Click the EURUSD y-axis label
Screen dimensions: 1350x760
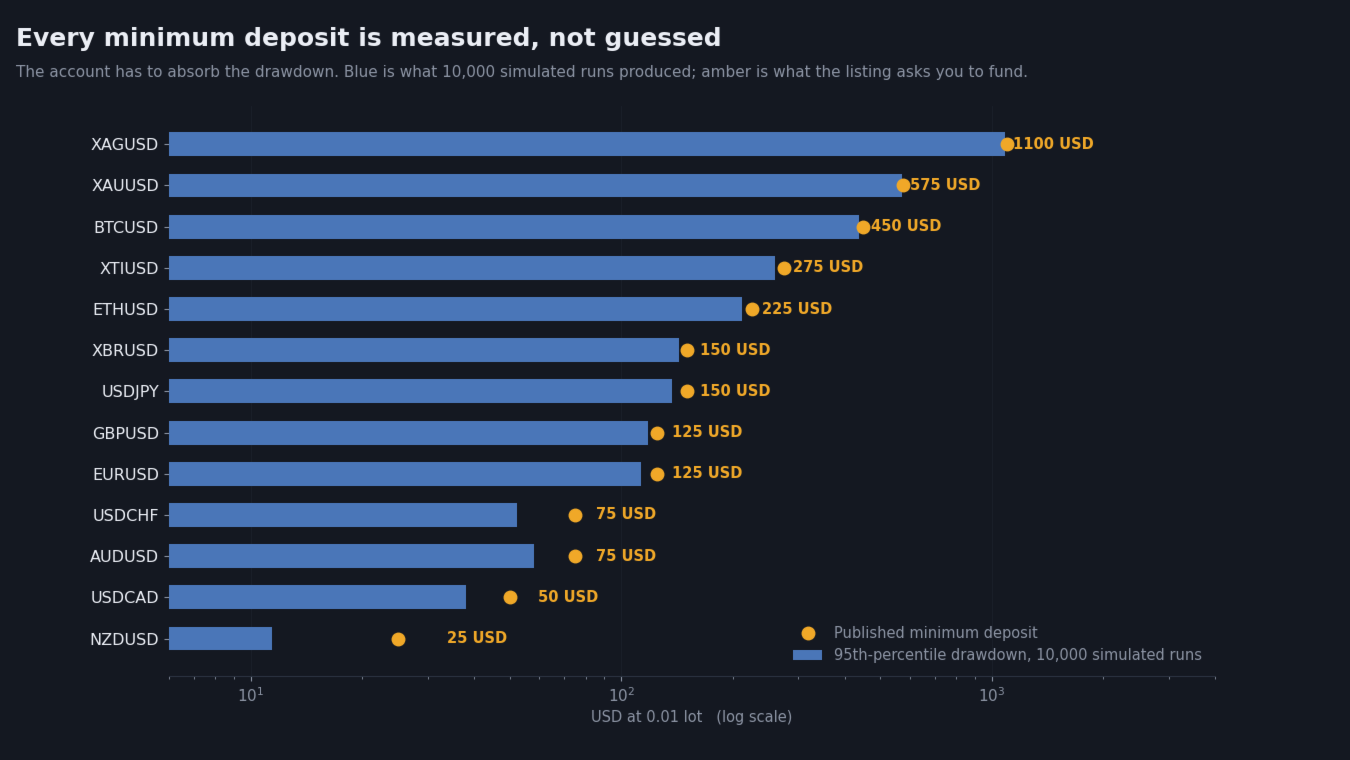coord(125,474)
